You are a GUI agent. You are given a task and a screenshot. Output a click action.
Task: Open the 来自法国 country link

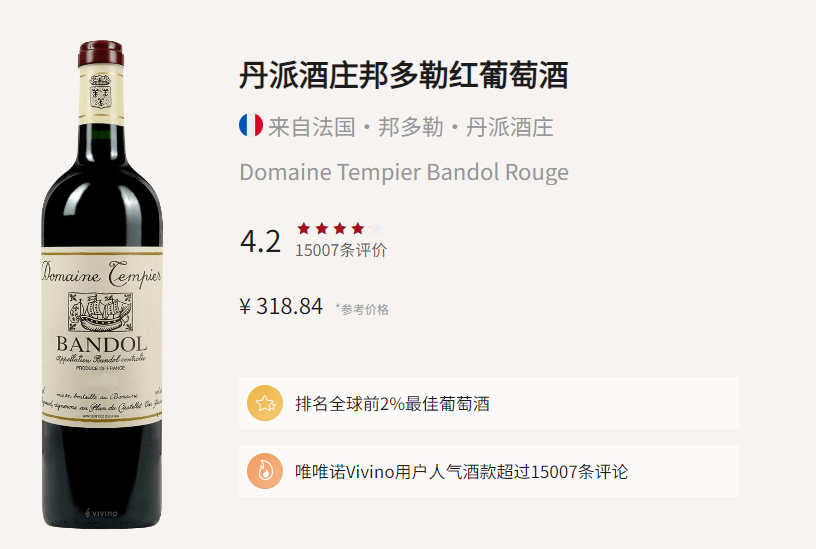312,127
